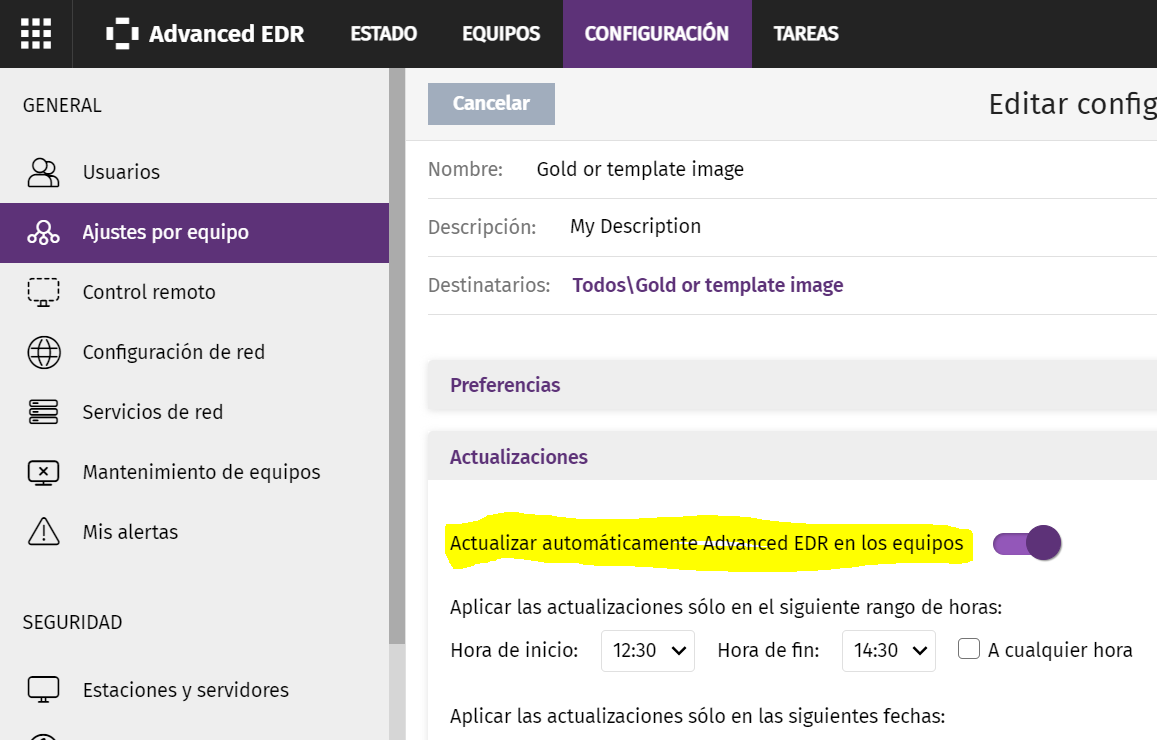Collapse the Actualizaciones section
The width and height of the screenshot is (1157, 740).
[x=792, y=457]
